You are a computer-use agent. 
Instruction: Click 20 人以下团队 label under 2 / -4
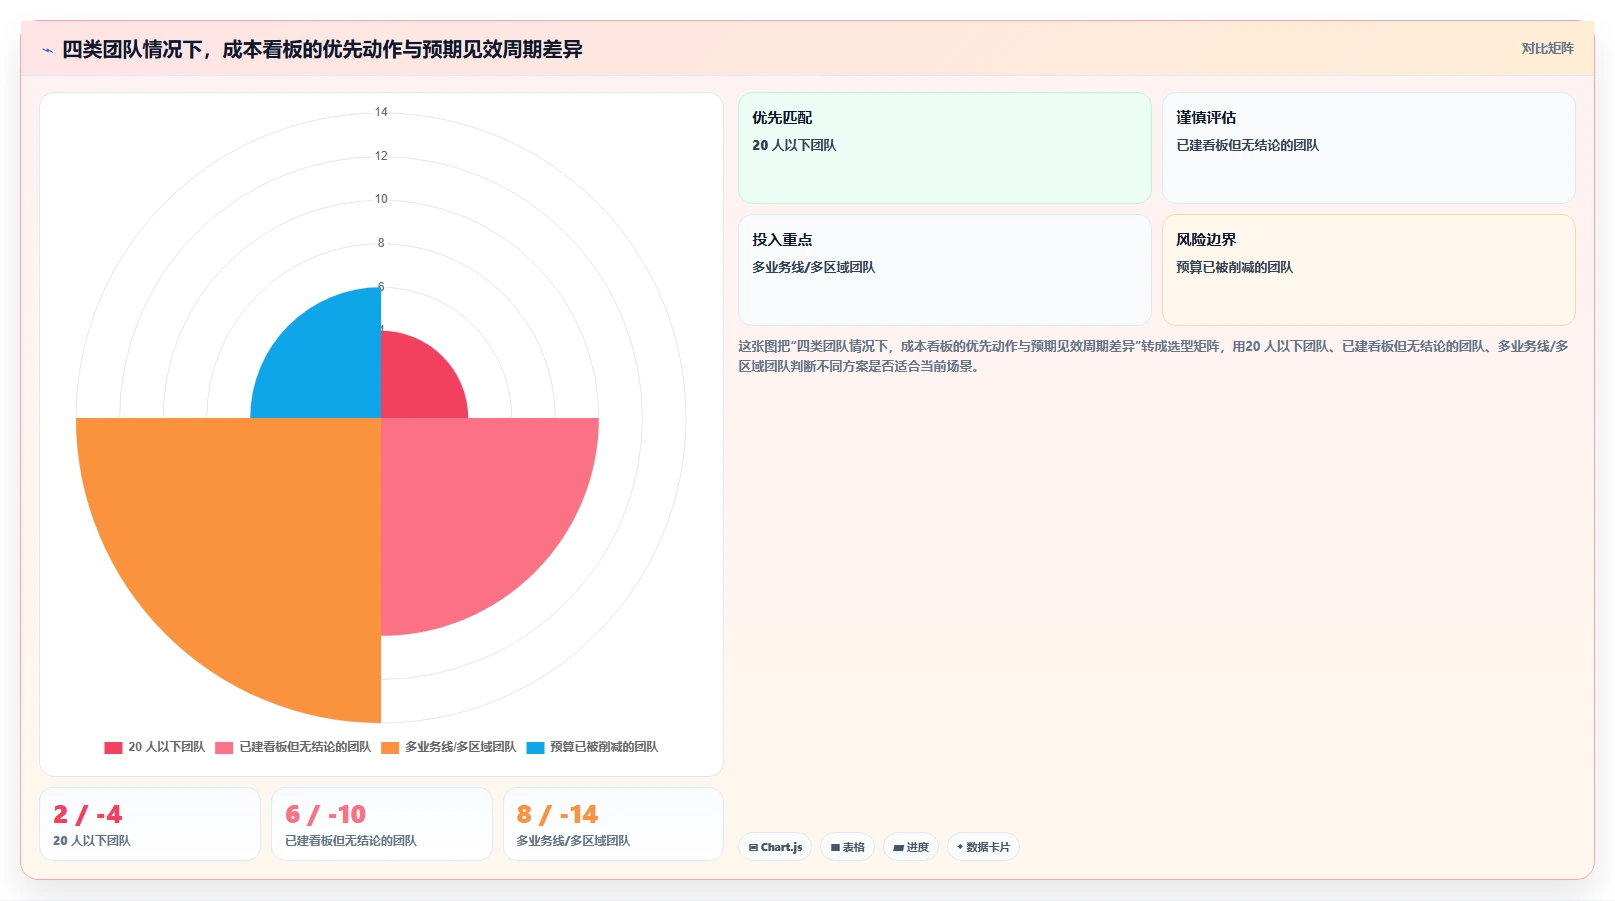(x=92, y=841)
